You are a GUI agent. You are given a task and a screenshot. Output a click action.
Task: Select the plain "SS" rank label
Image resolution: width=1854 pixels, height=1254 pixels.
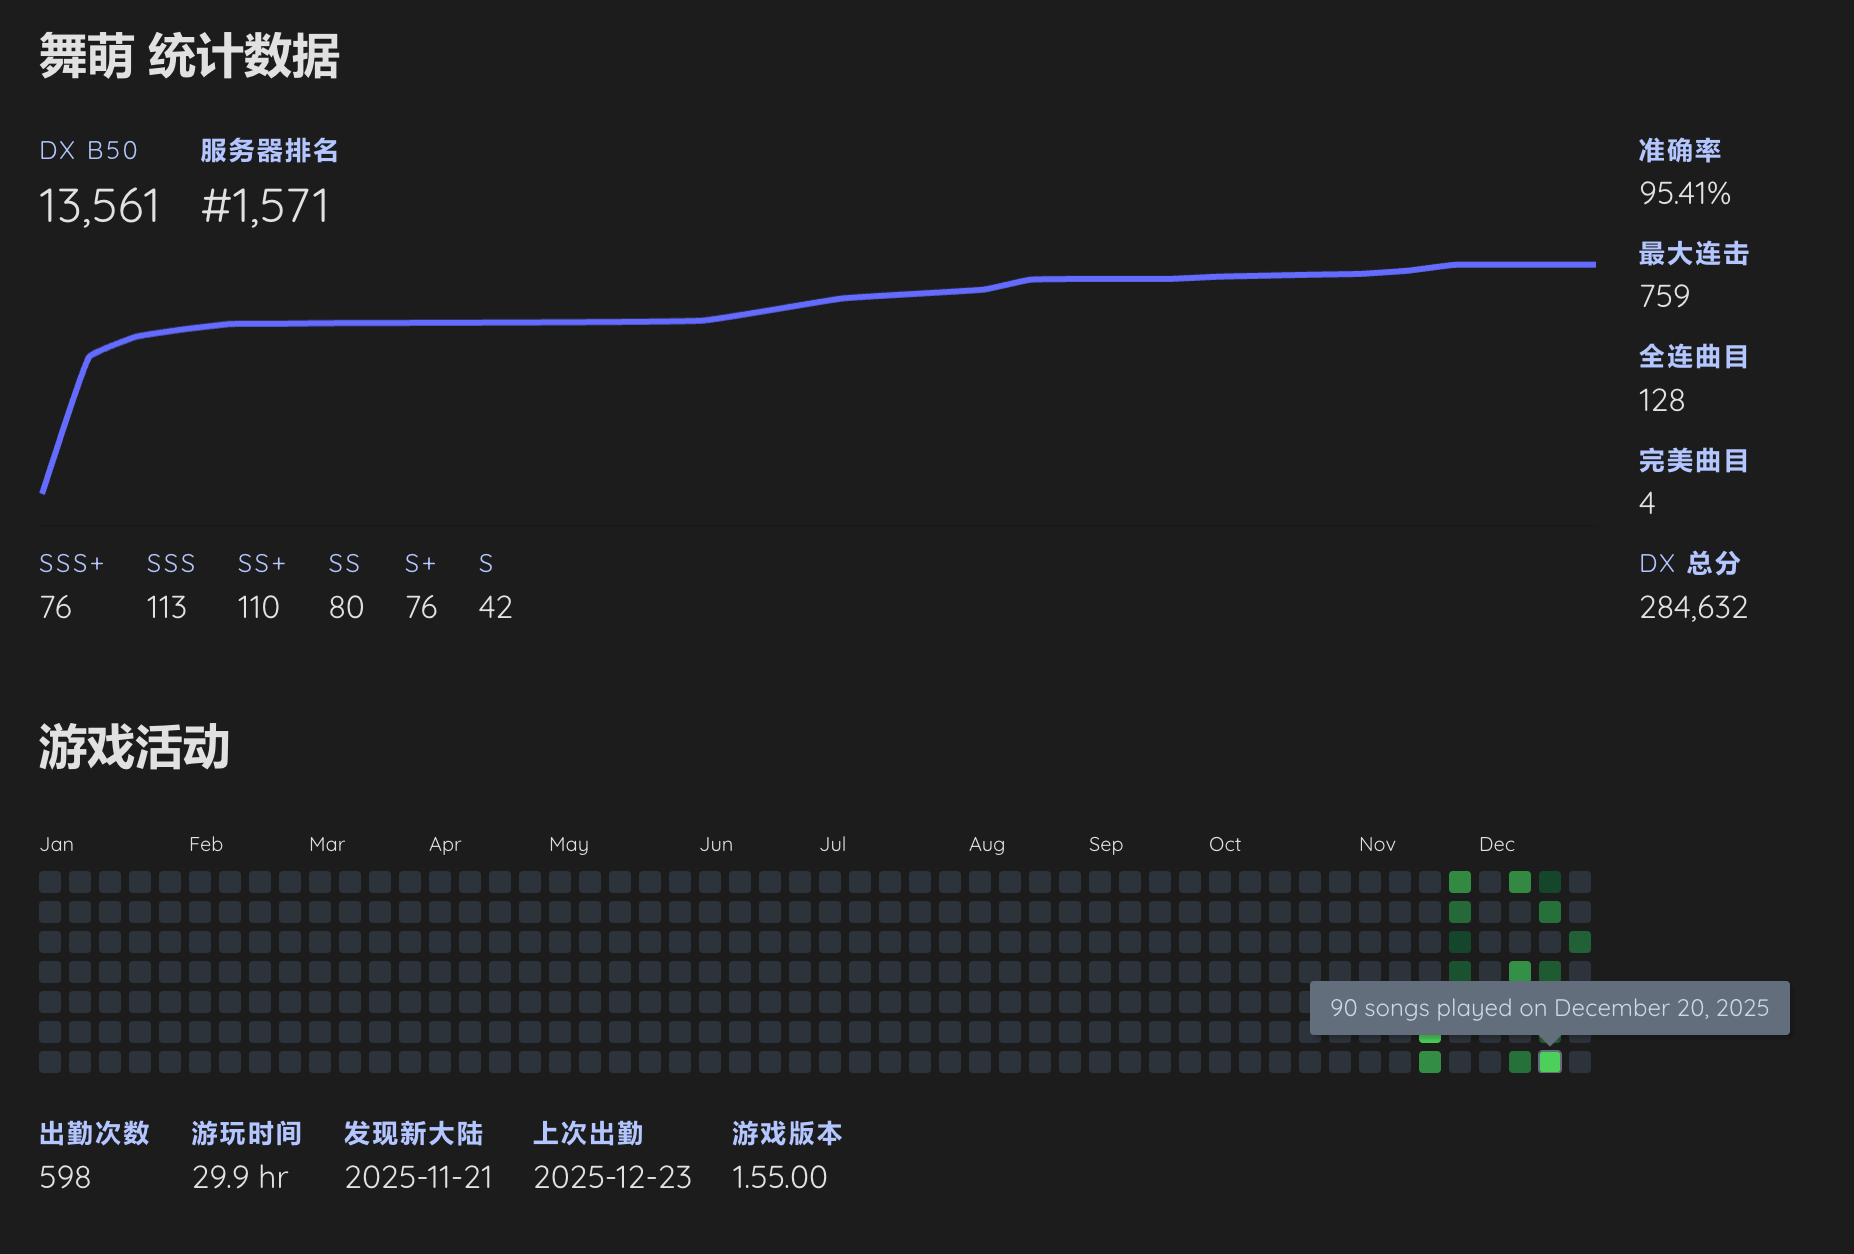344,563
